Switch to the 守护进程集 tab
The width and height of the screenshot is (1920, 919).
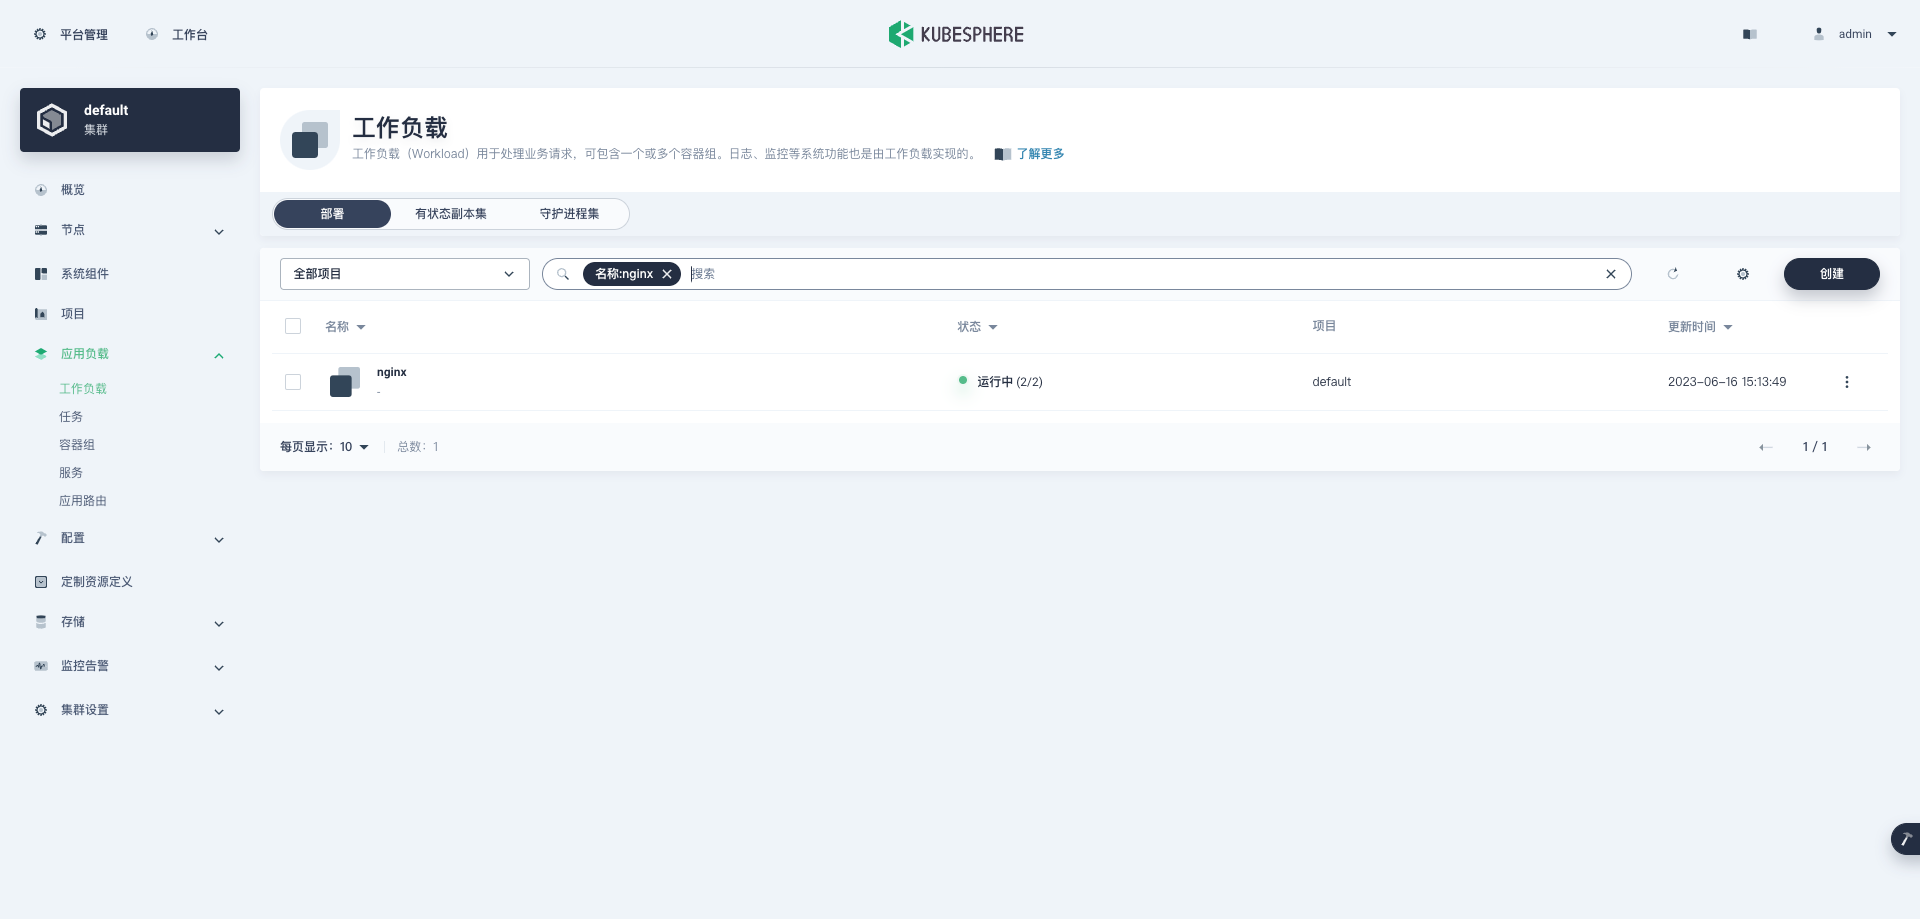pos(569,214)
